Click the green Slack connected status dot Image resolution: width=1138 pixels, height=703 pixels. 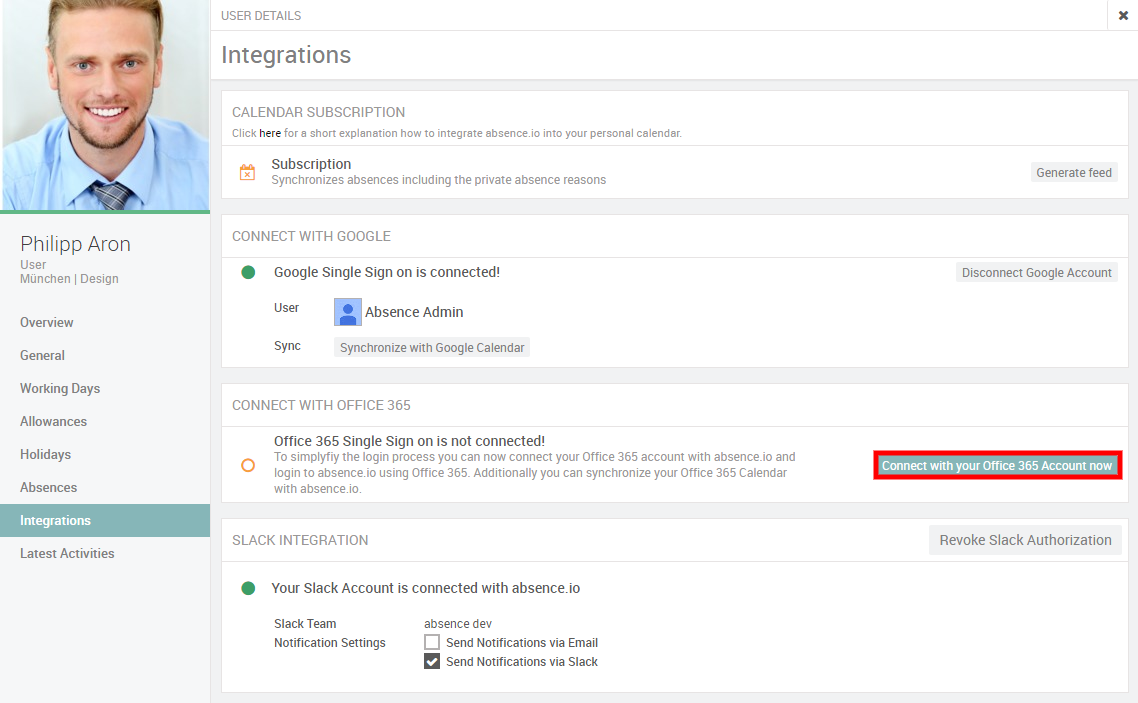point(248,588)
